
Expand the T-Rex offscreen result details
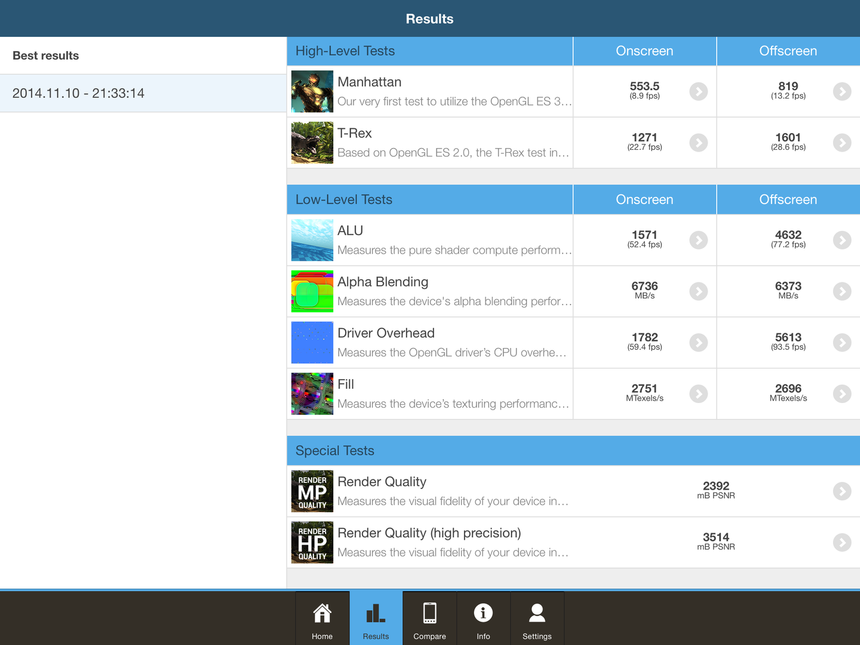click(841, 142)
